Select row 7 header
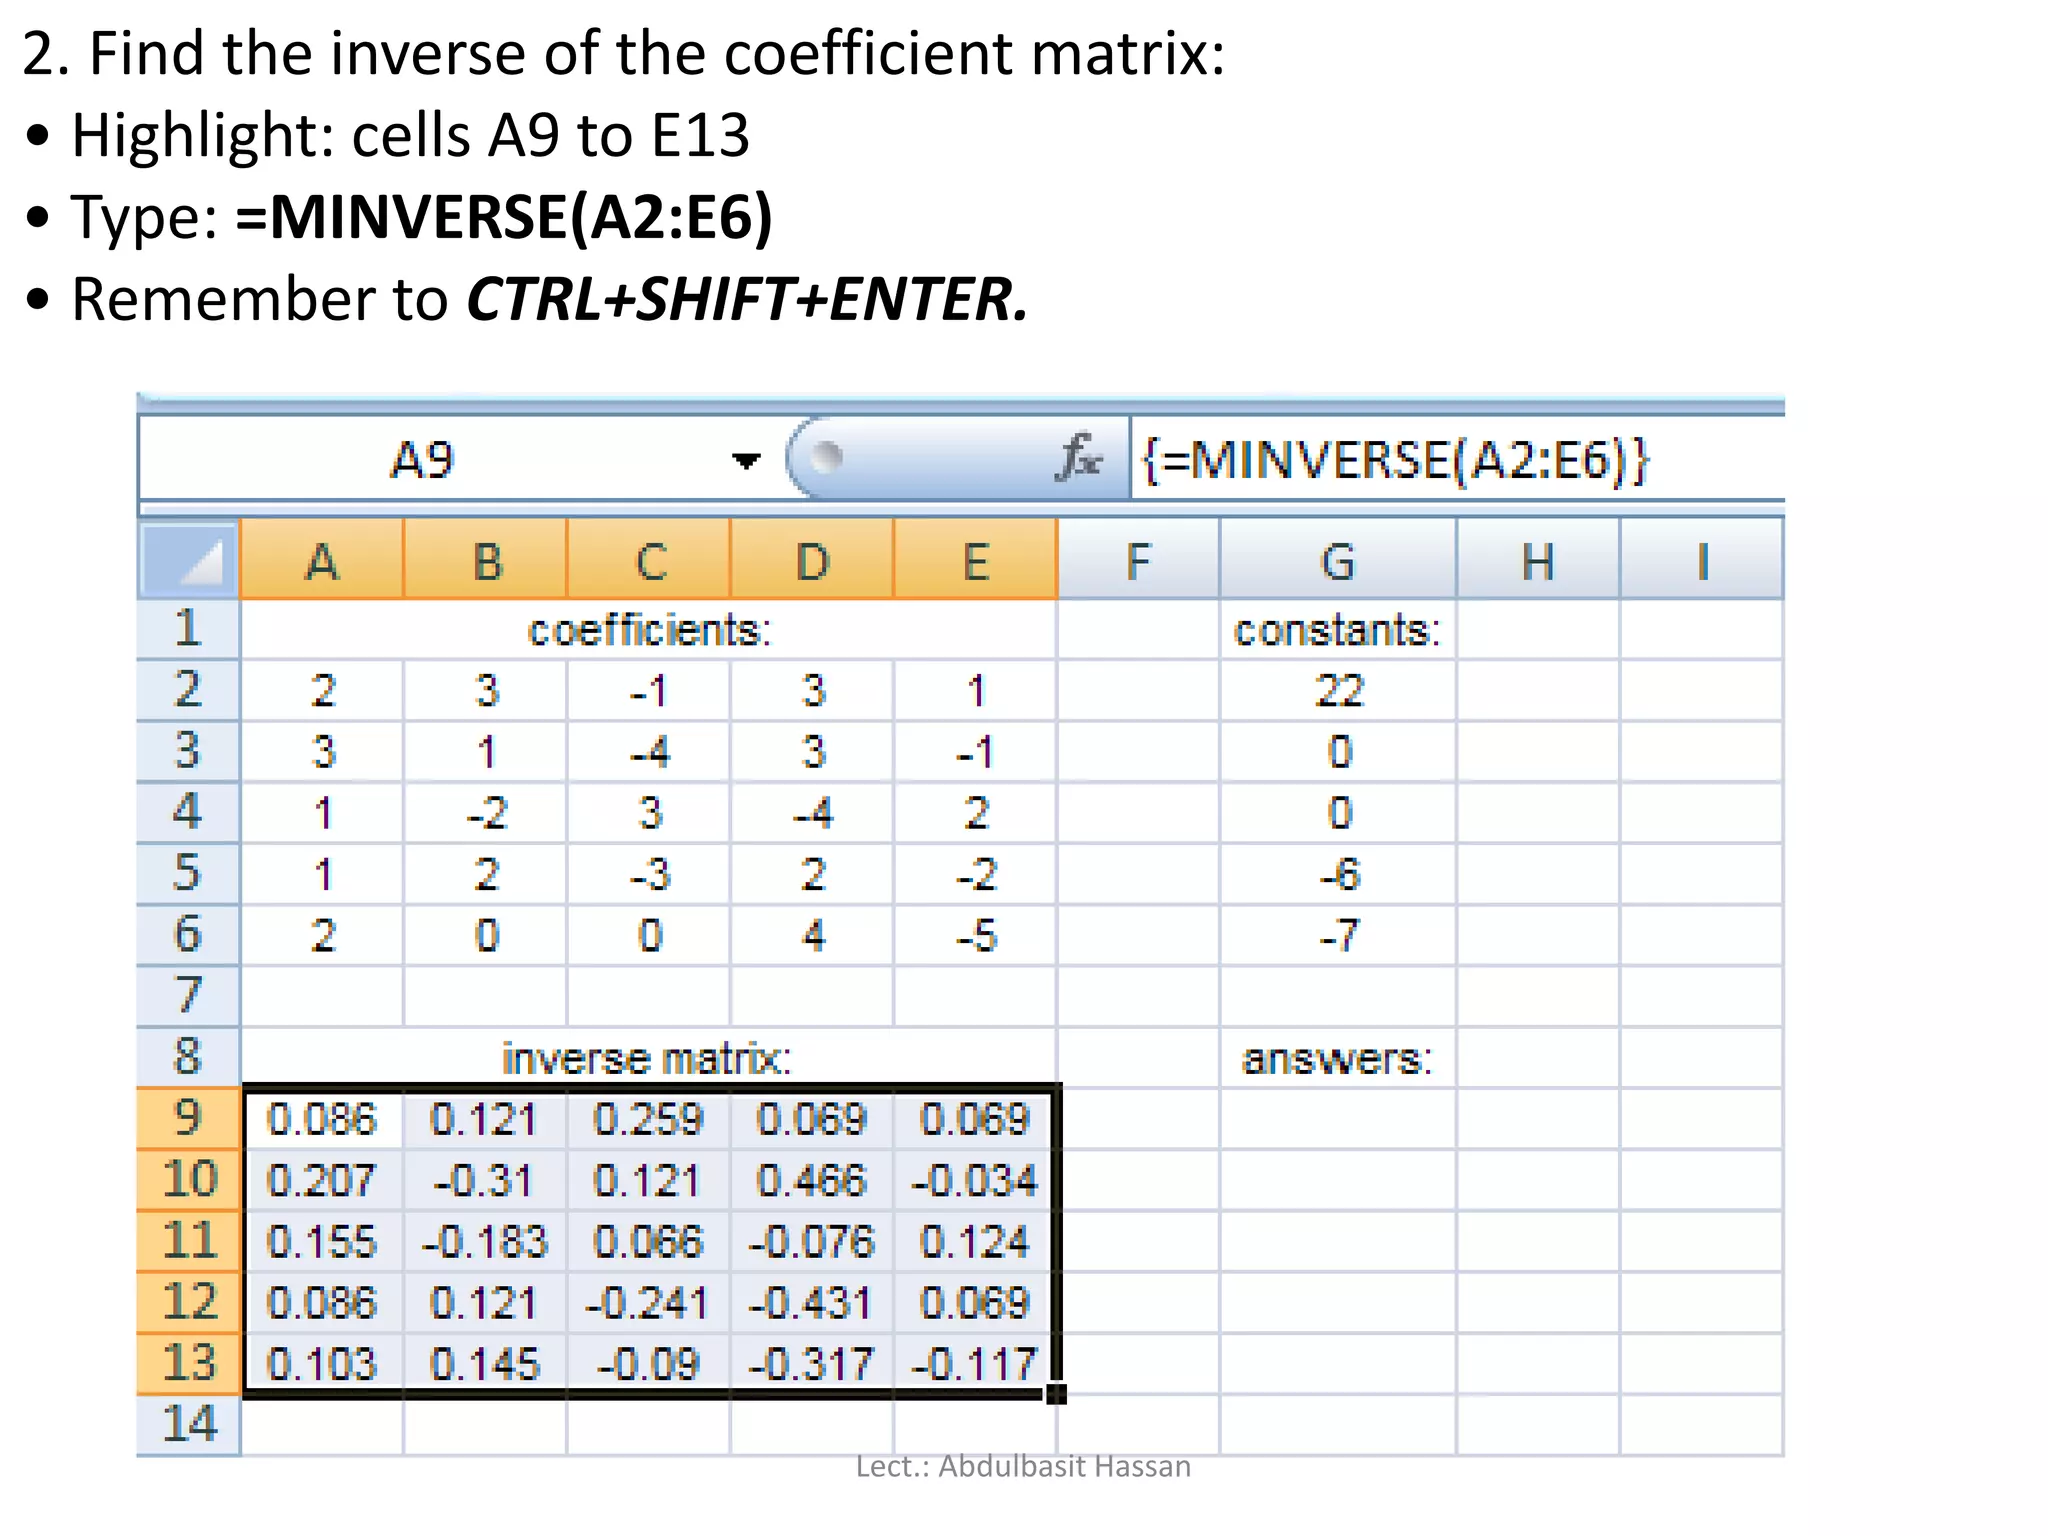Image resolution: width=2048 pixels, height=1536 pixels. (188, 996)
